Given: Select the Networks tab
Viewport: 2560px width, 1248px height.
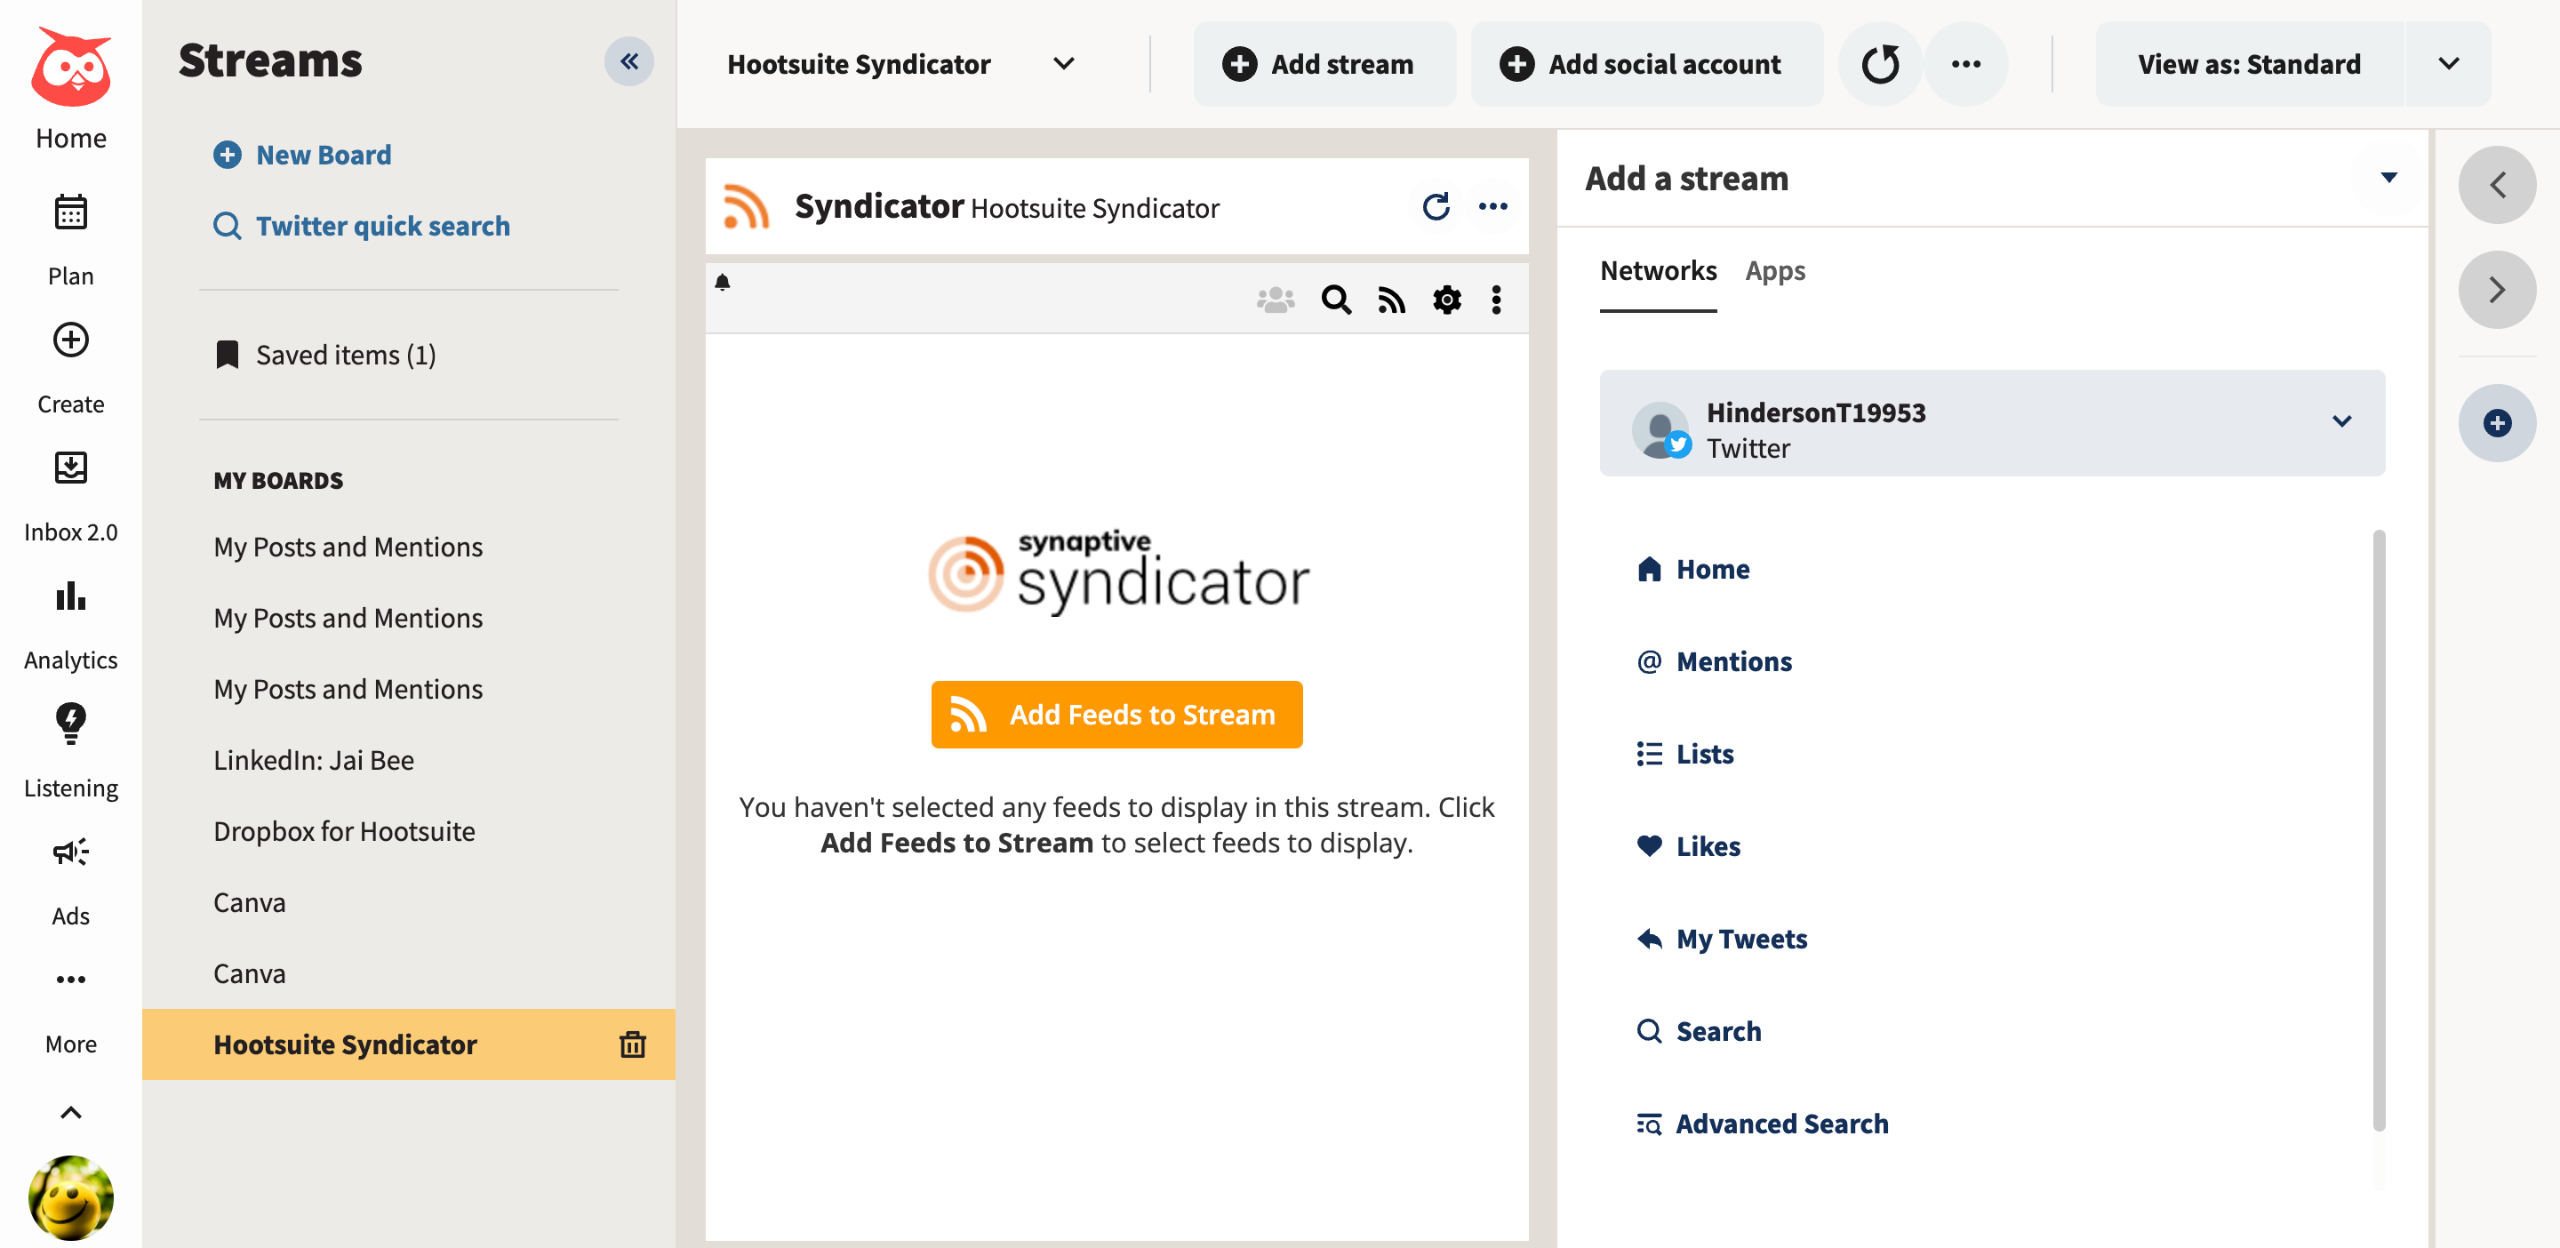Looking at the screenshot, I should (x=1657, y=271).
